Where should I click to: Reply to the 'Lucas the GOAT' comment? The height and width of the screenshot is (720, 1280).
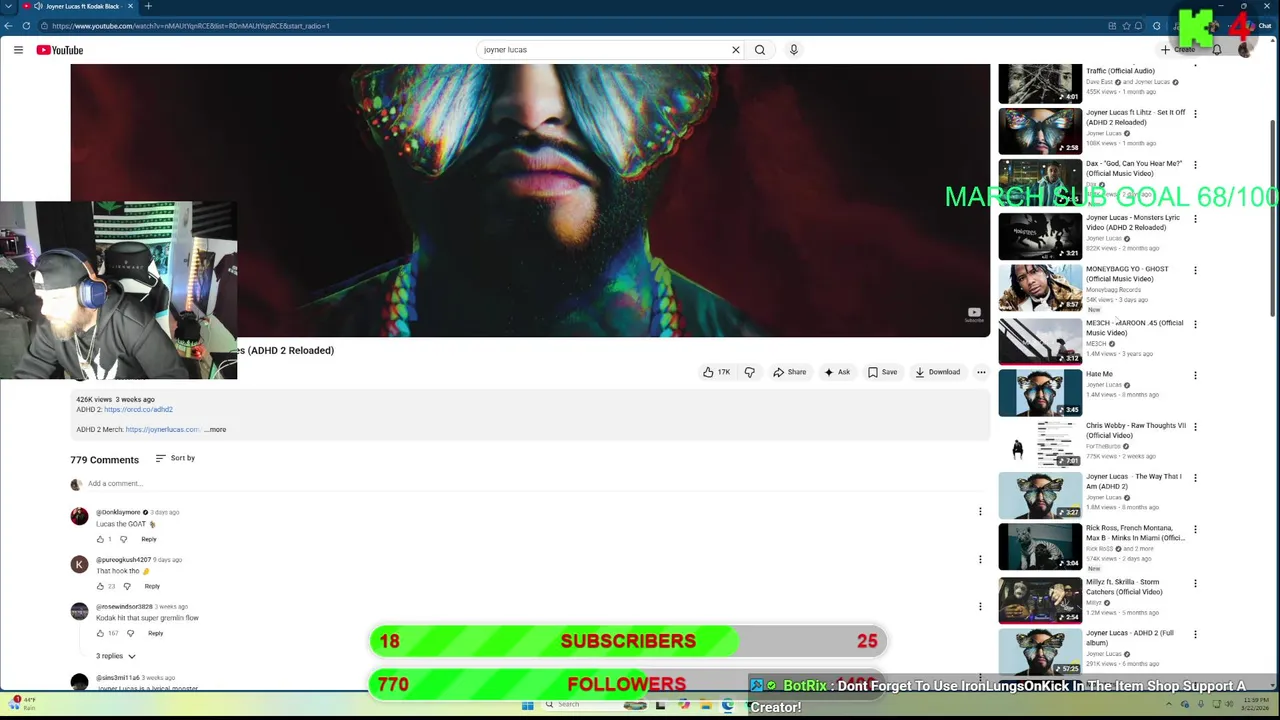click(x=149, y=539)
